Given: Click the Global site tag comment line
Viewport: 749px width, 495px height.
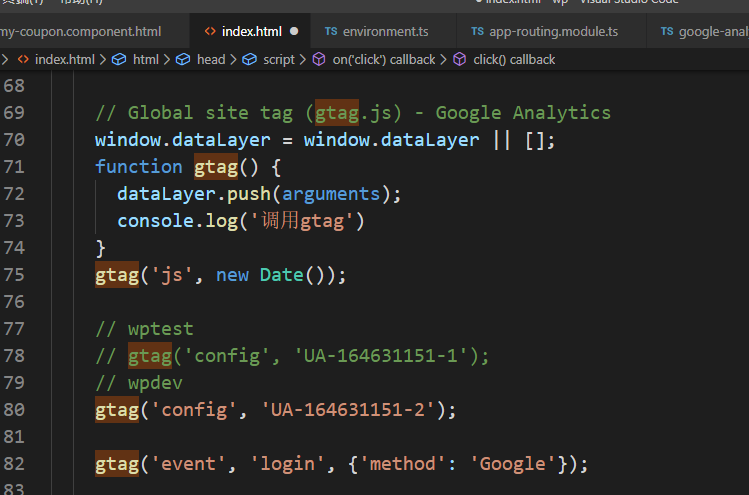Looking at the screenshot, I should pyautogui.click(x=353, y=113).
